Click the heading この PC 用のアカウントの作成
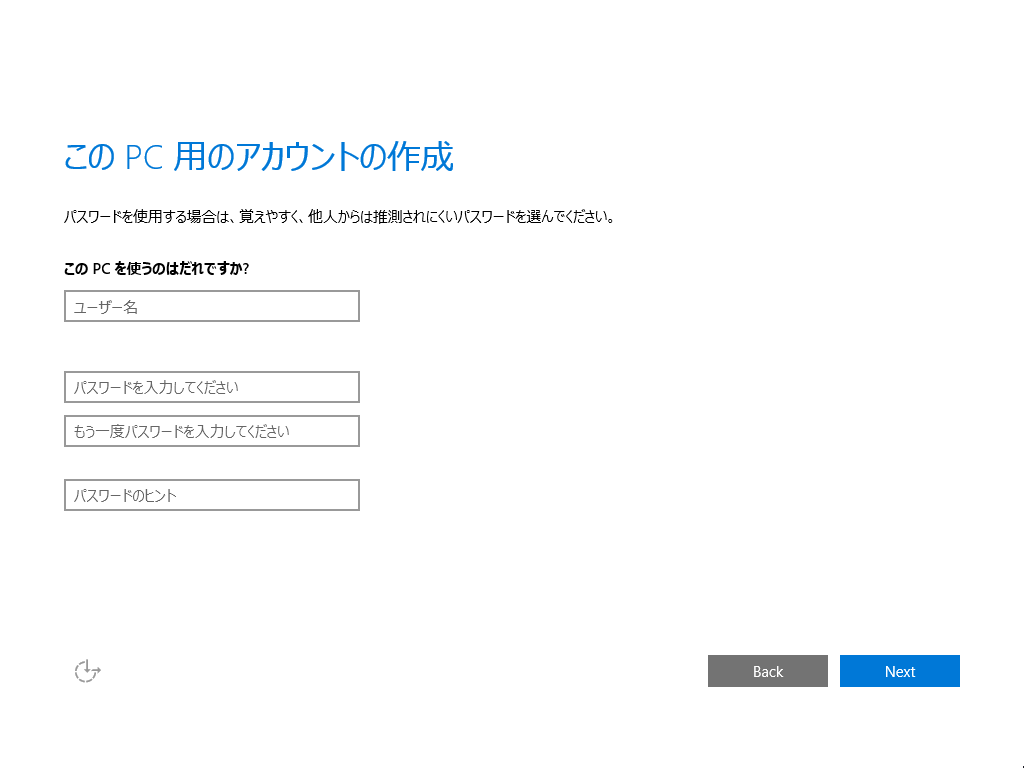 (x=259, y=157)
